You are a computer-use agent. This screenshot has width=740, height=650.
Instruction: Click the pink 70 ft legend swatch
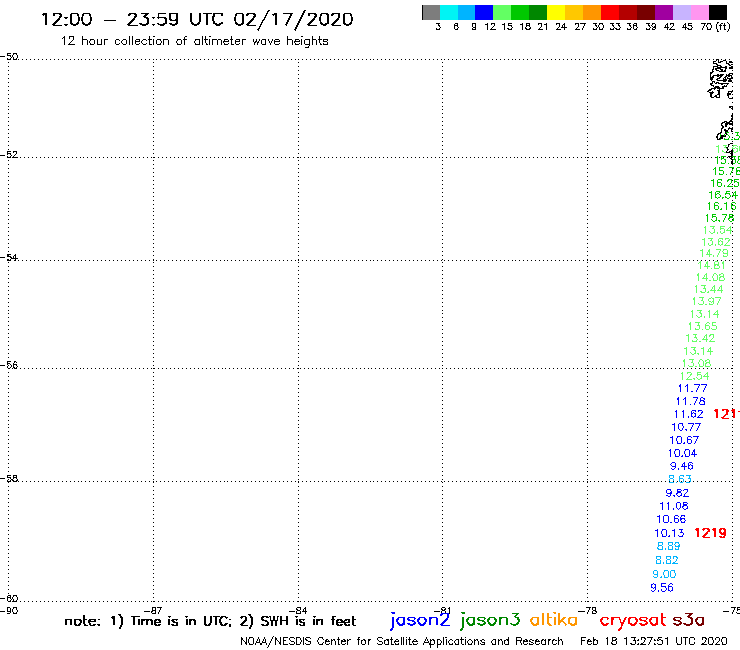tap(700, 12)
